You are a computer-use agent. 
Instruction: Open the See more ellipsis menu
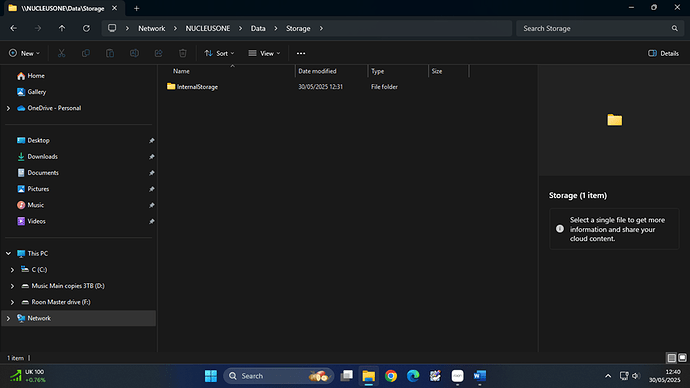(301, 53)
